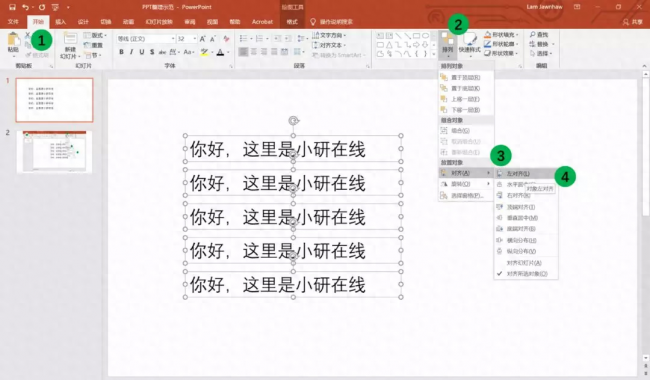Viewport: 650px width, 380px height.
Task: Open the Select dropdown in Editing group
Action: [x=541, y=53]
